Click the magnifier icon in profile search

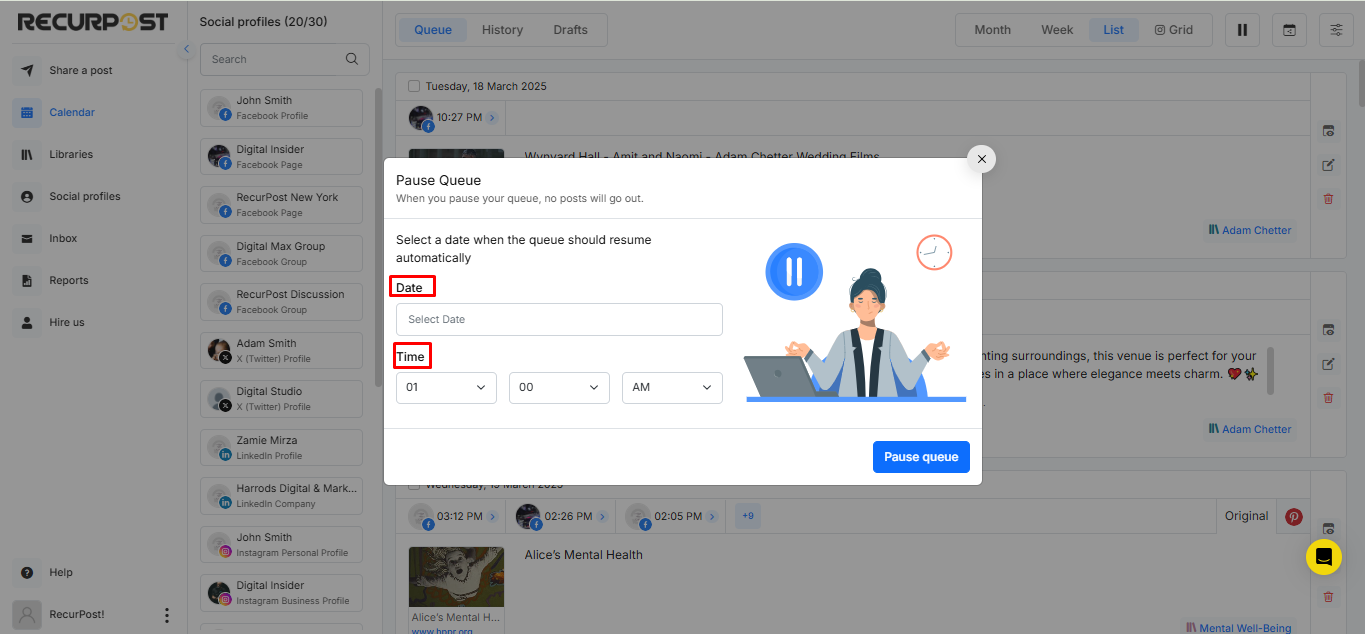[352, 59]
